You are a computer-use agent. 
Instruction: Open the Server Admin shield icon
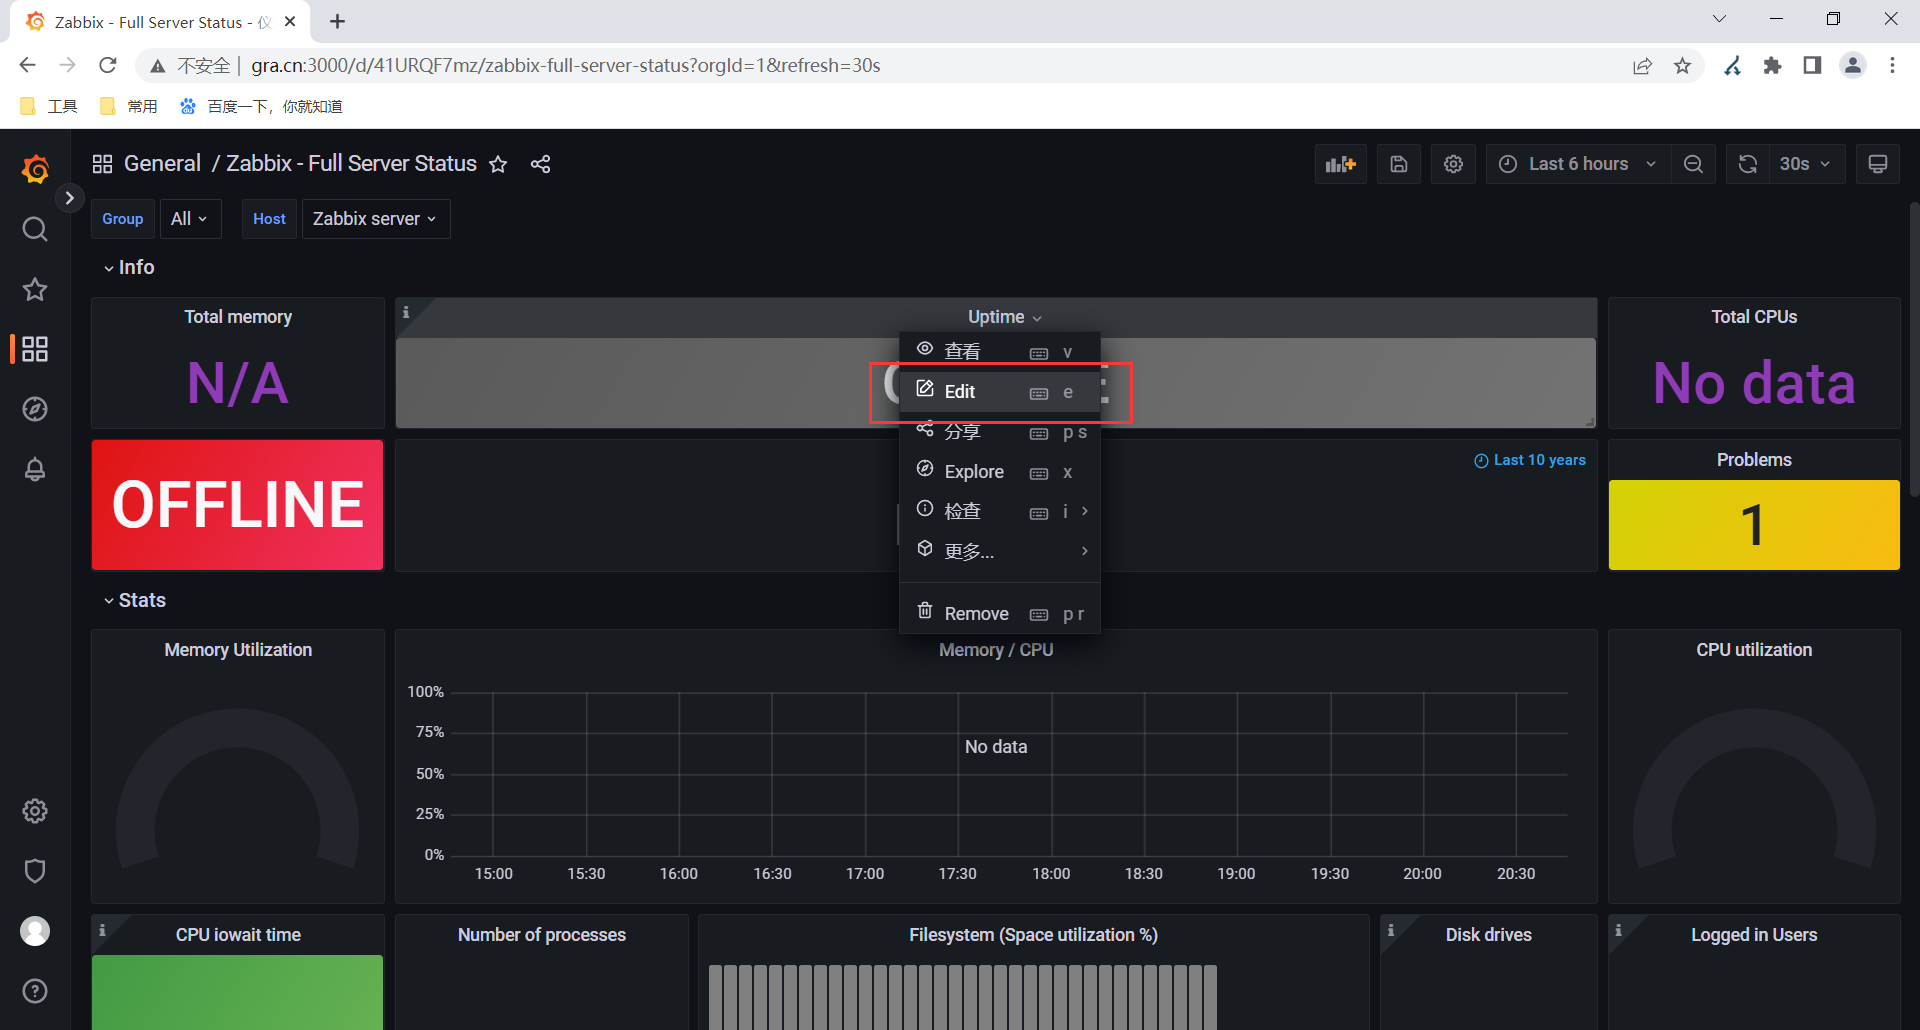point(35,871)
